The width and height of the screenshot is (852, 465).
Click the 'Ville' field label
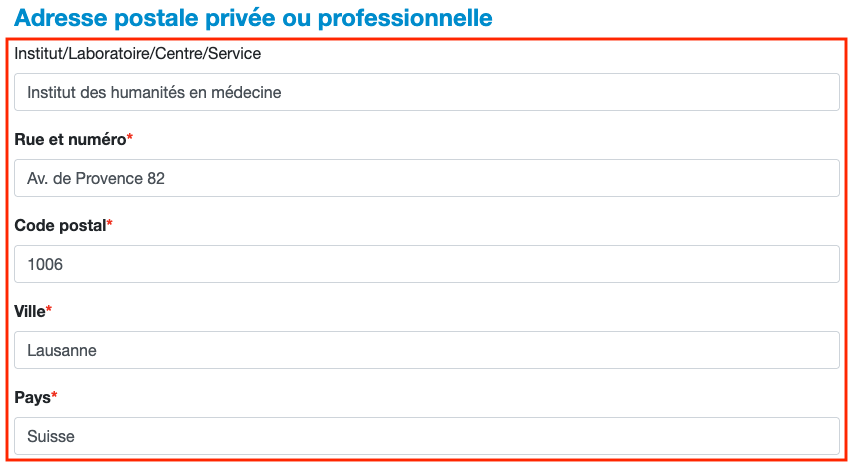pos(30,311)
